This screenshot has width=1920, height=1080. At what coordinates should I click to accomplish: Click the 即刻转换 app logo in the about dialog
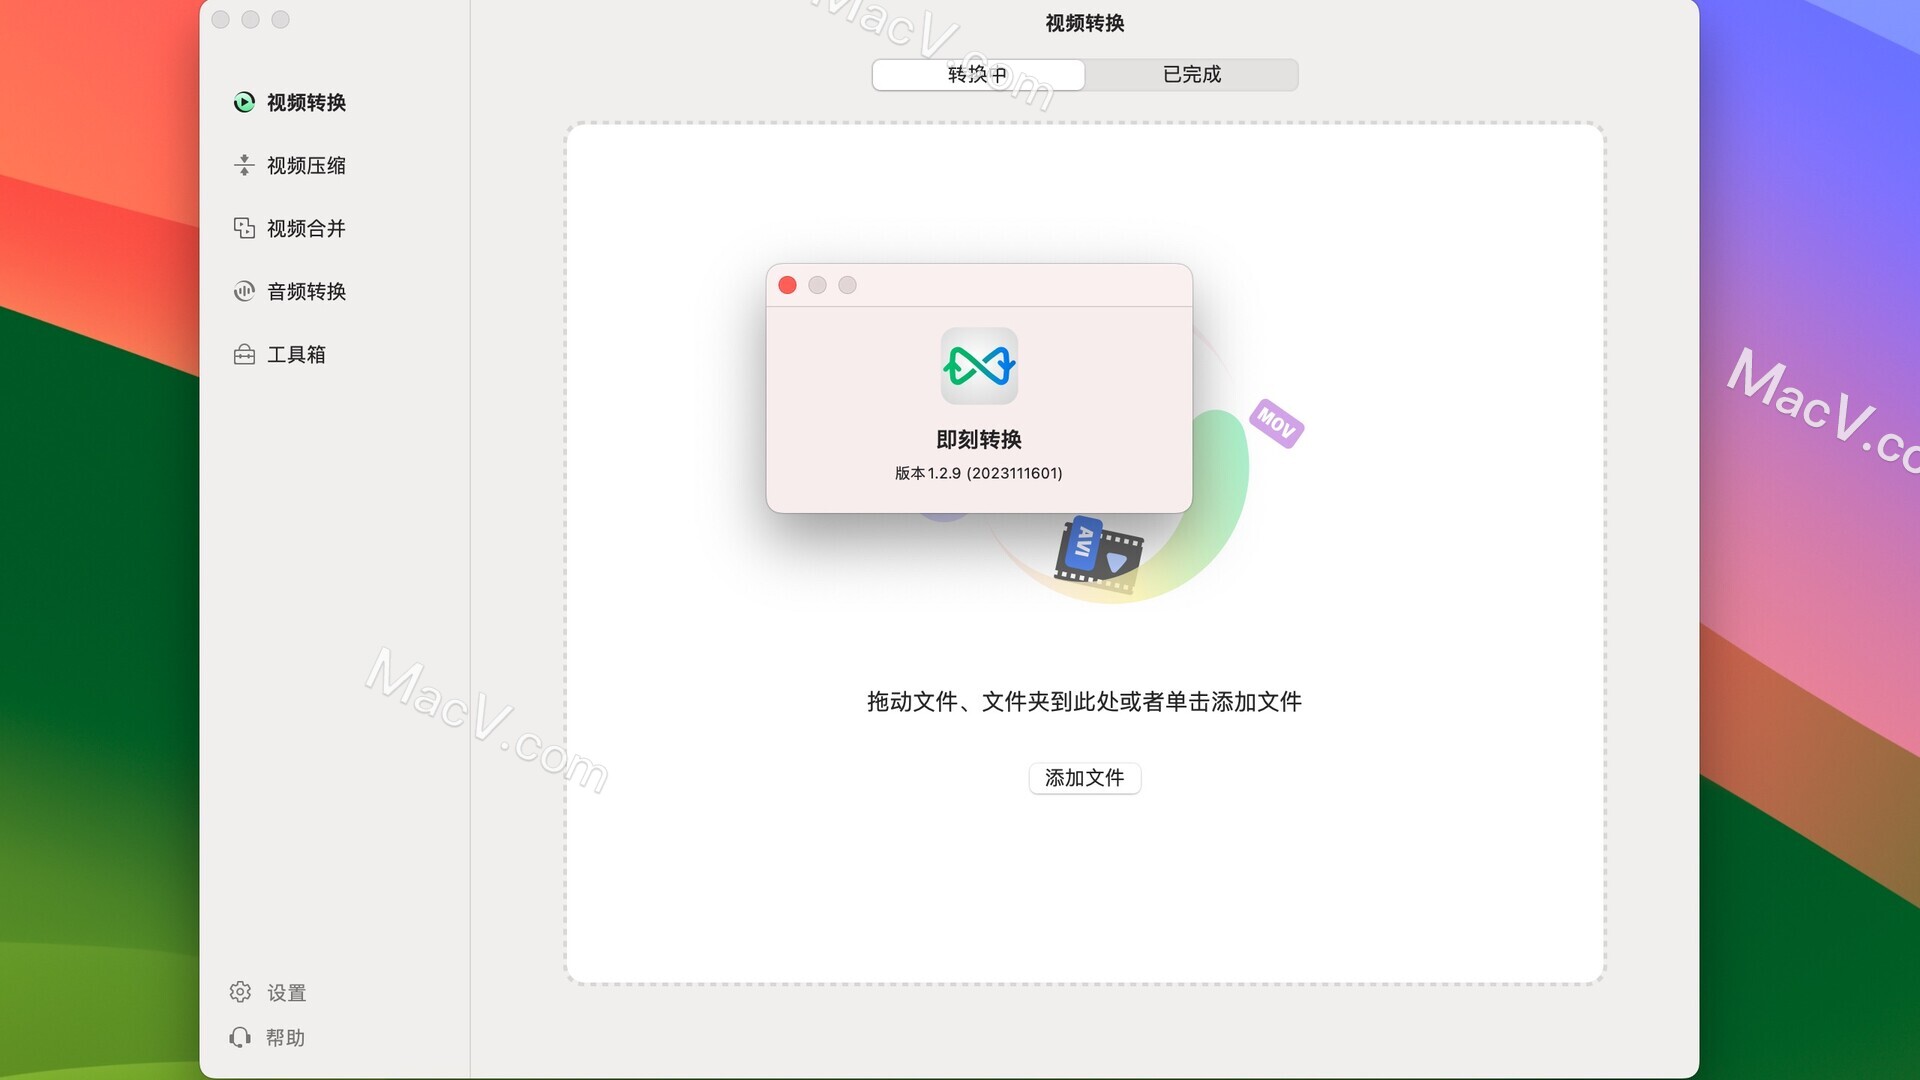tap(979, 366)
